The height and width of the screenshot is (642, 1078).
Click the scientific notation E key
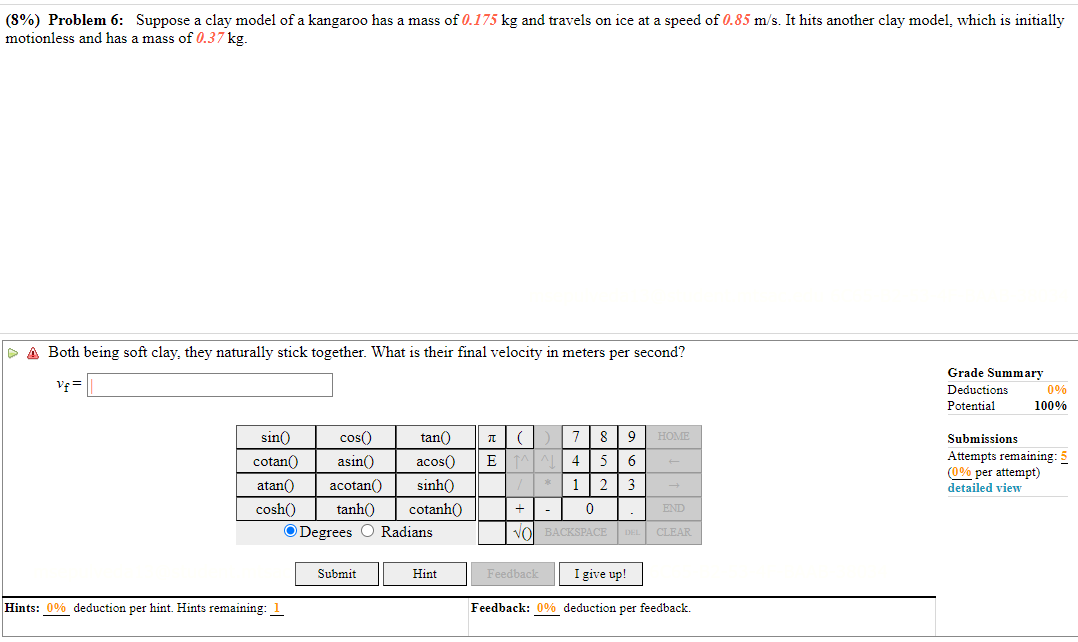(x=490, y=461)
